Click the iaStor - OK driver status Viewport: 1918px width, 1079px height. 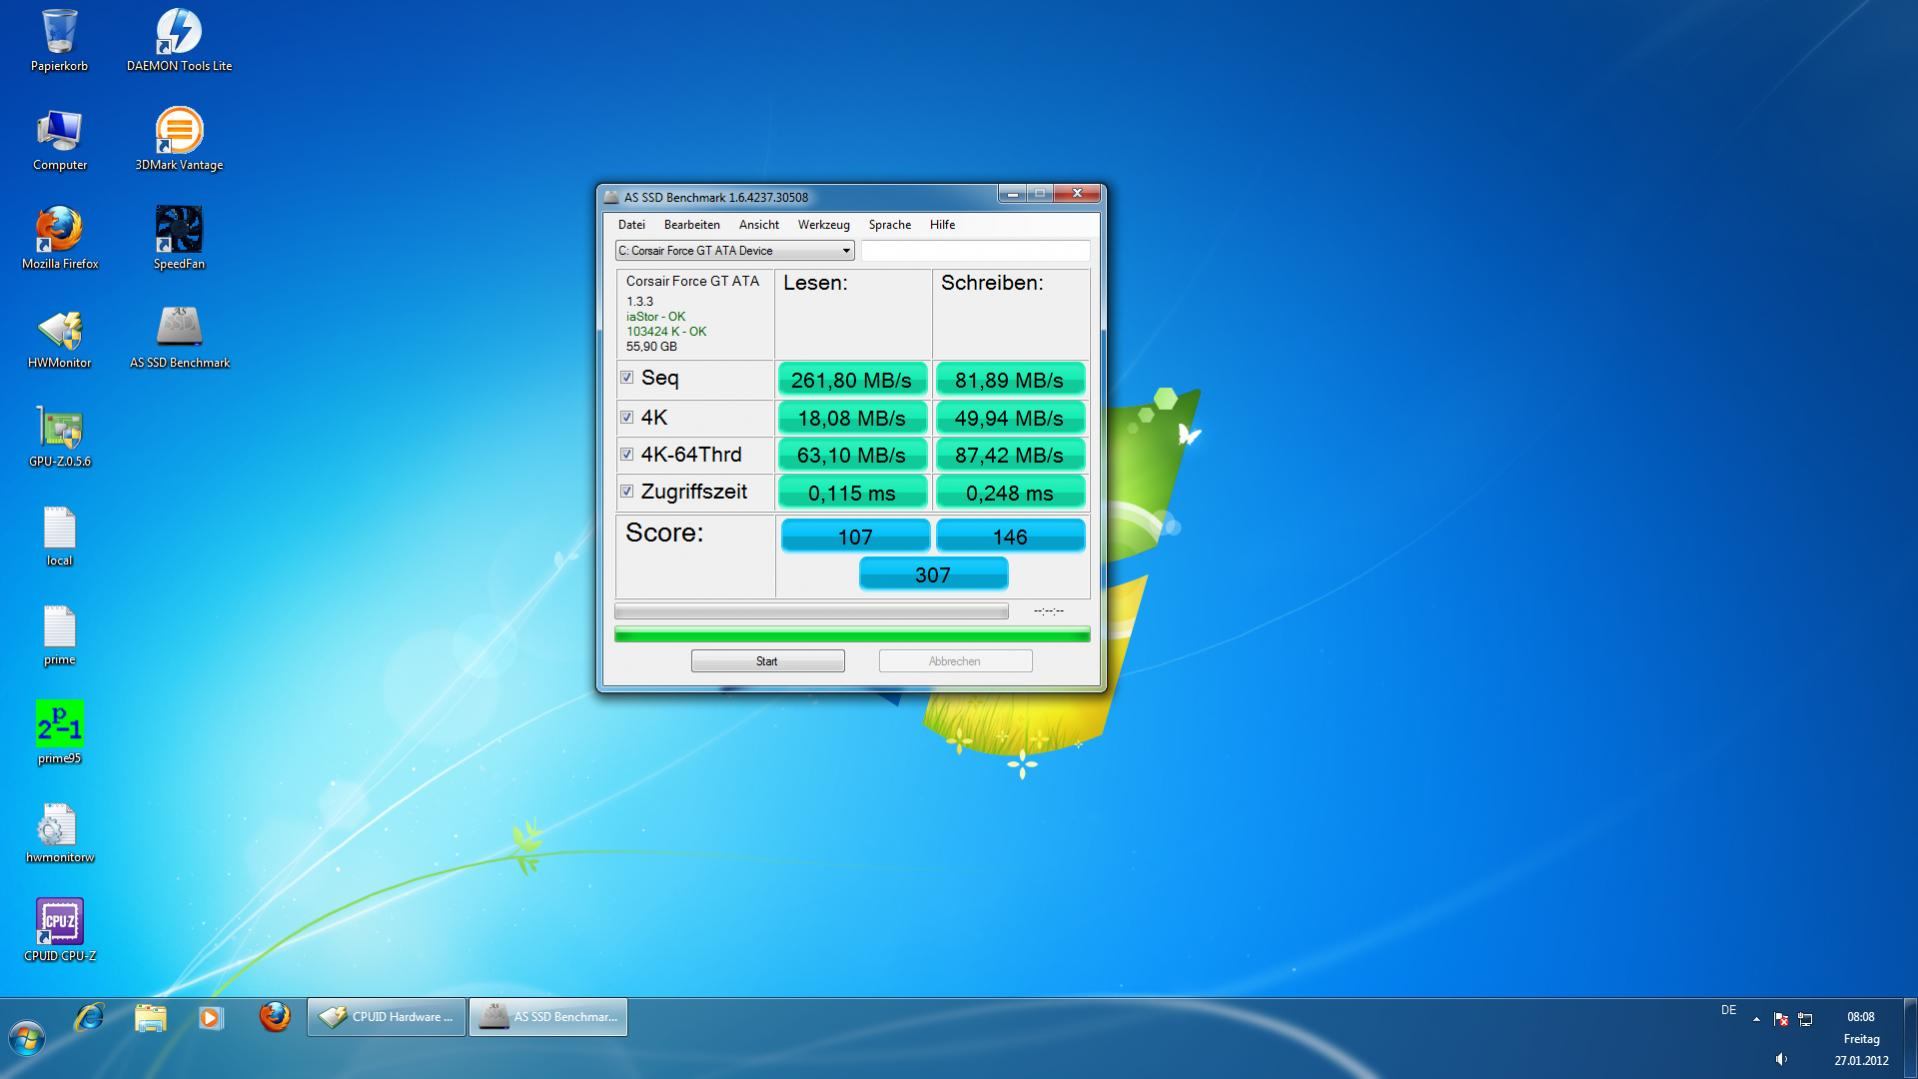[x=656, y=316]
